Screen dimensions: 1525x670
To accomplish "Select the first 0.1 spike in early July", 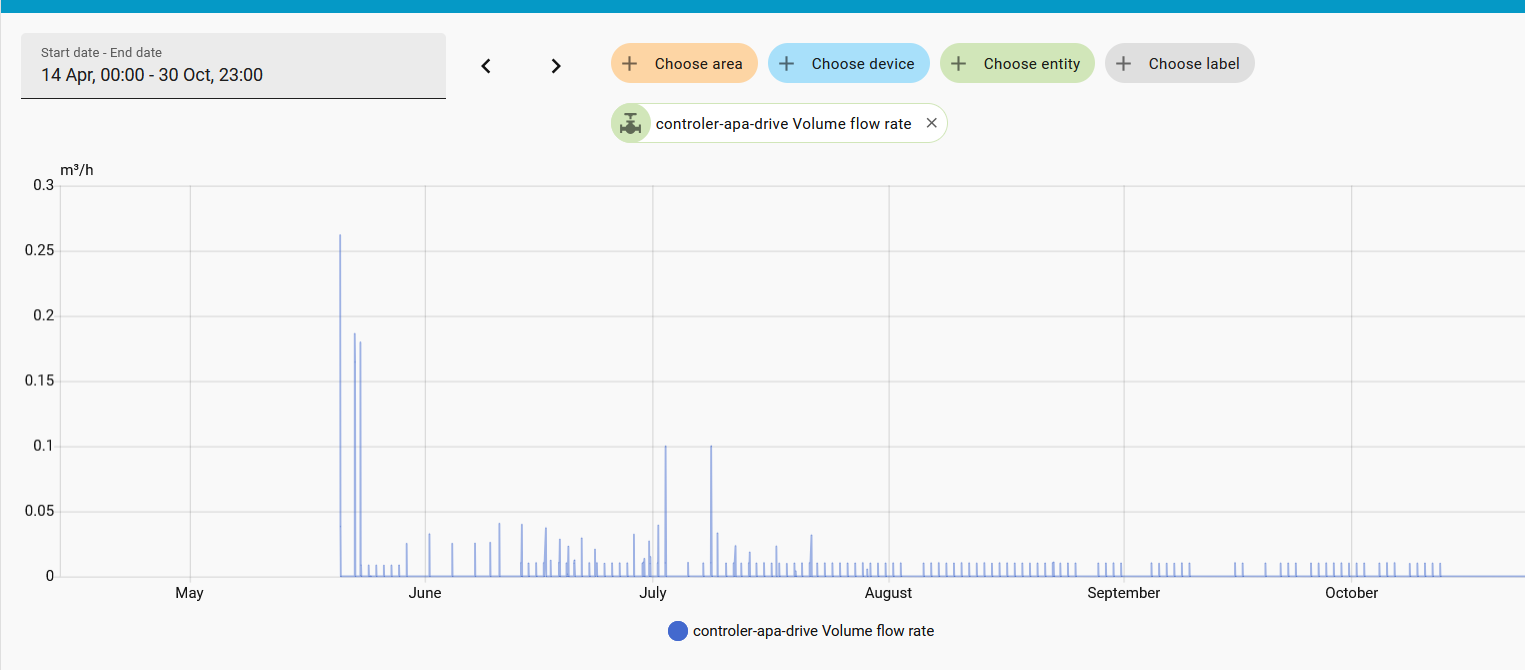I will pos(665,448).
